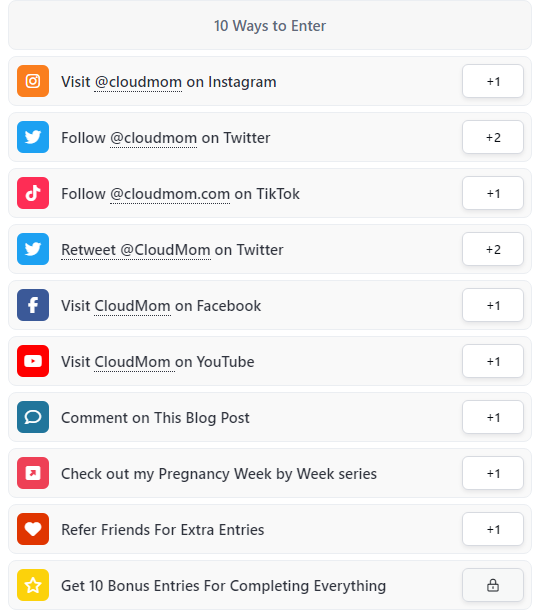Open CloudMom link in the Facebook entry
The image size is (540, 616).
point(132,306)
